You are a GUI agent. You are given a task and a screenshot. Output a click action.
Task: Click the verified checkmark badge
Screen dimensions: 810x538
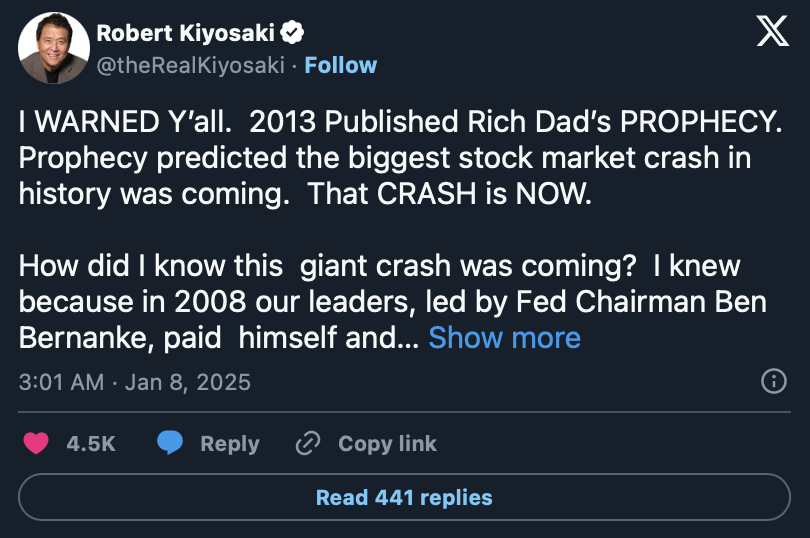coord(292,33)
